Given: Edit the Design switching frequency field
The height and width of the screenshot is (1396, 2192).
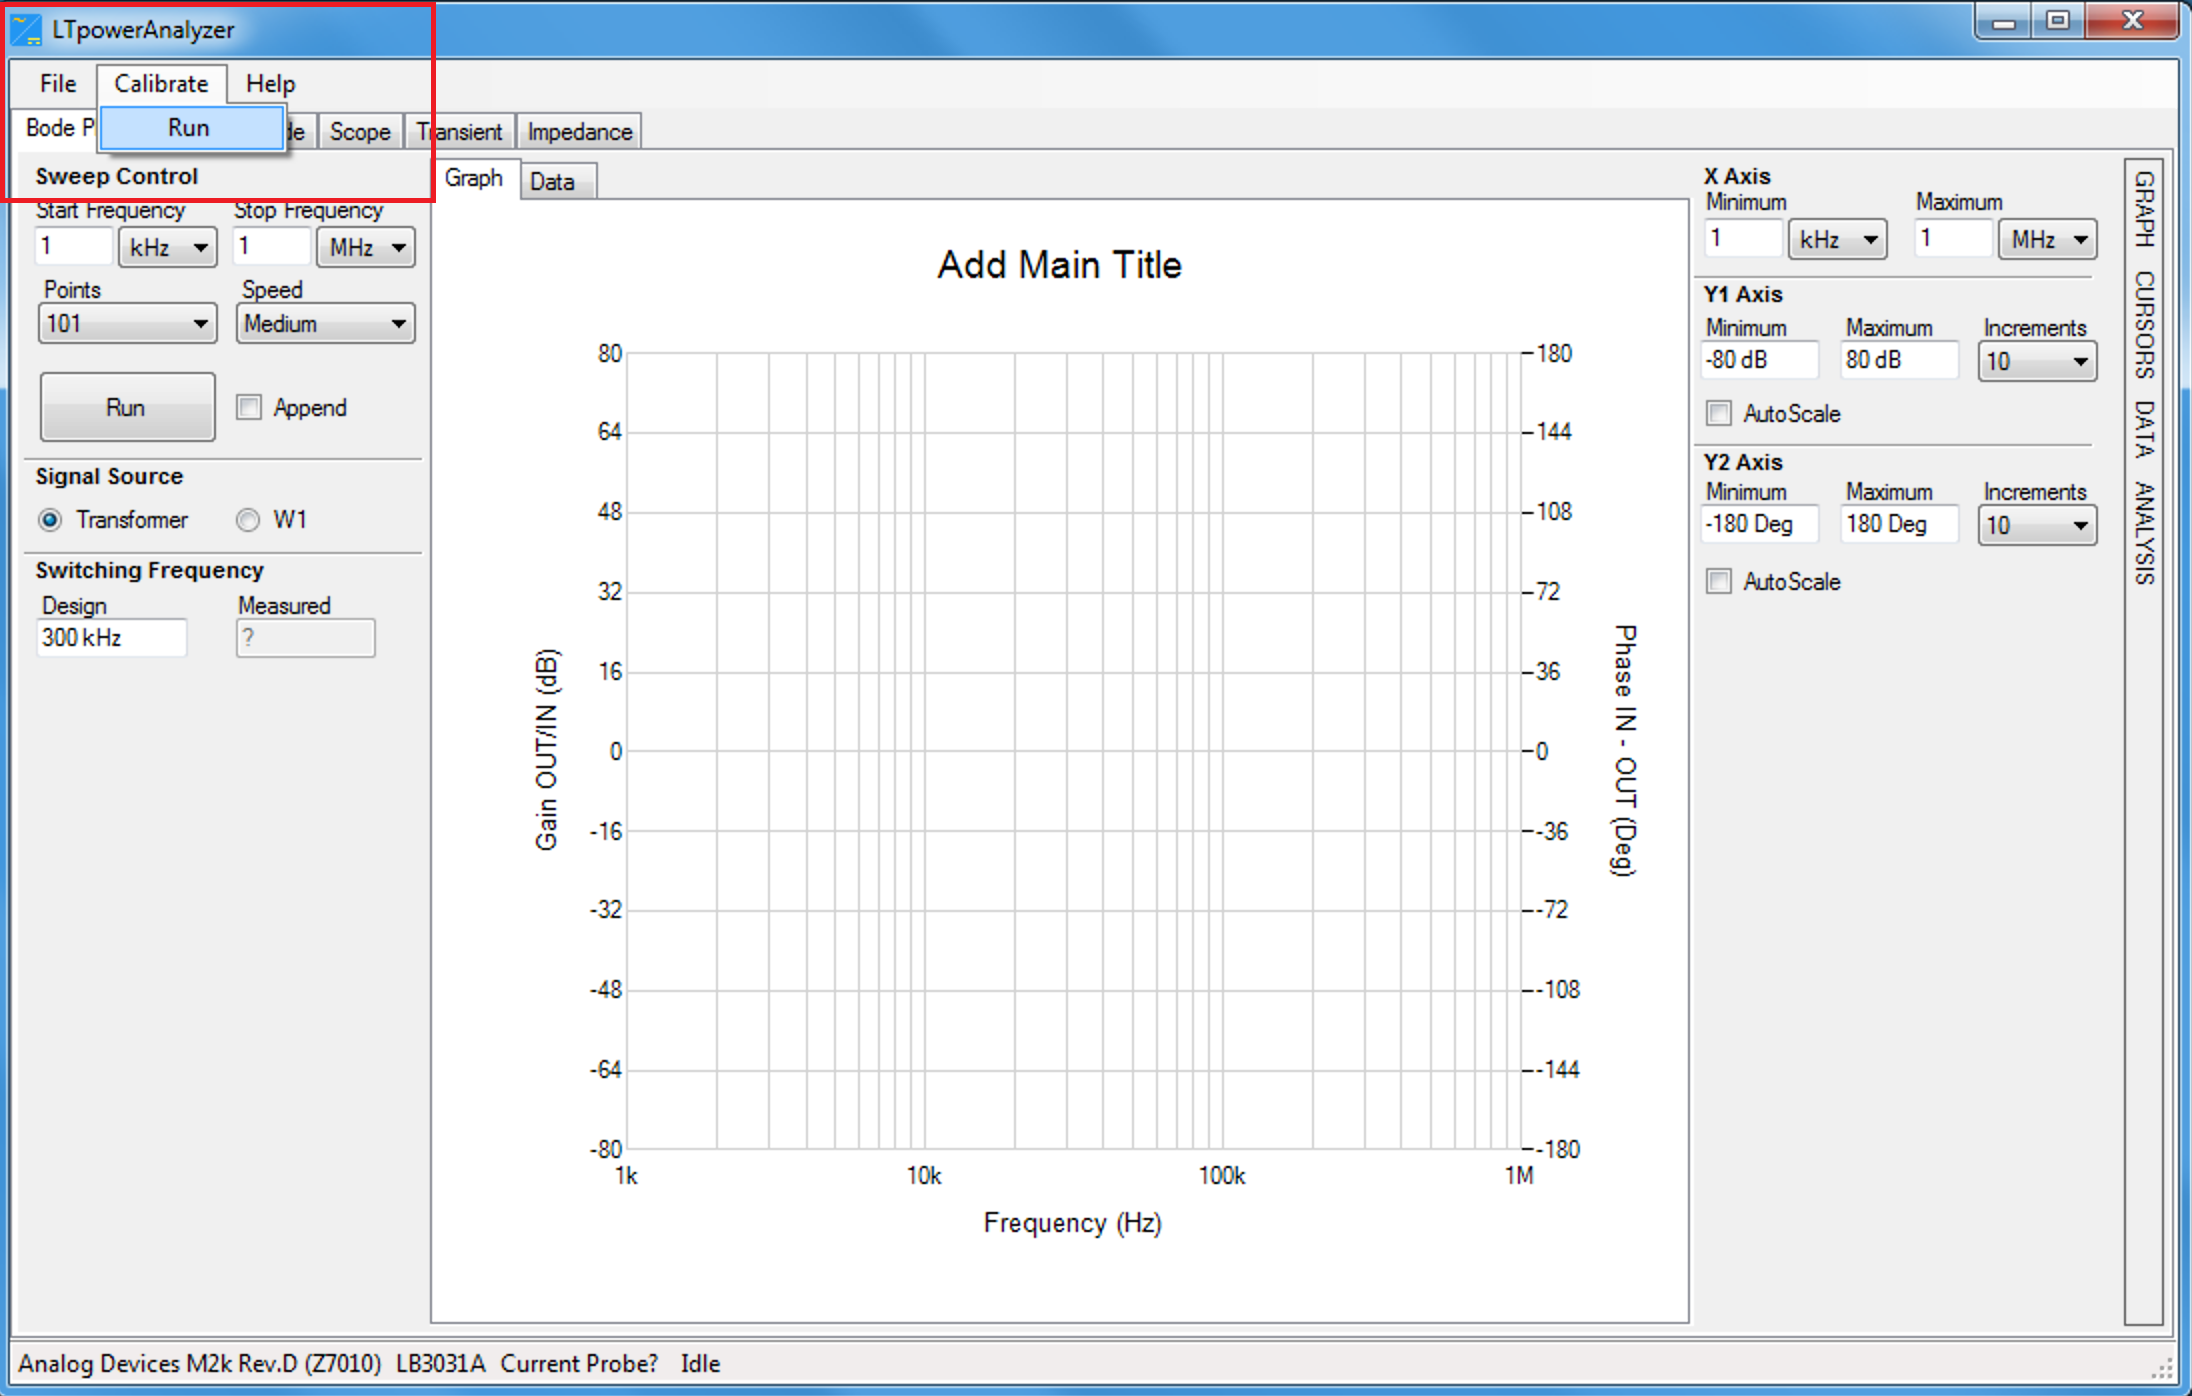Looking at the screenshot, I should pos(111,637).
